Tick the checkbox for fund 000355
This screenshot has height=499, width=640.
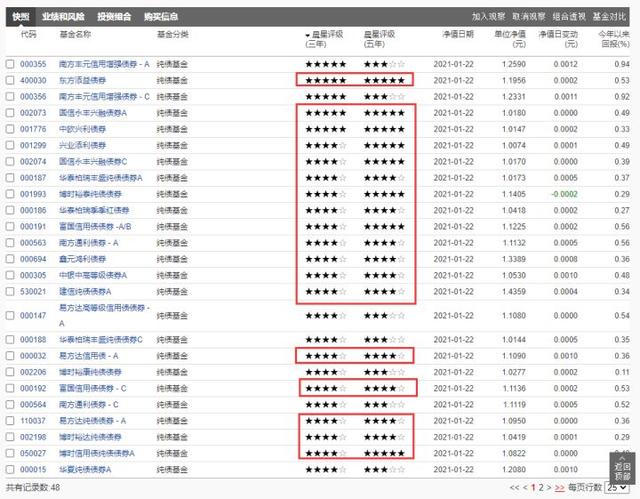tap(10, 64)
